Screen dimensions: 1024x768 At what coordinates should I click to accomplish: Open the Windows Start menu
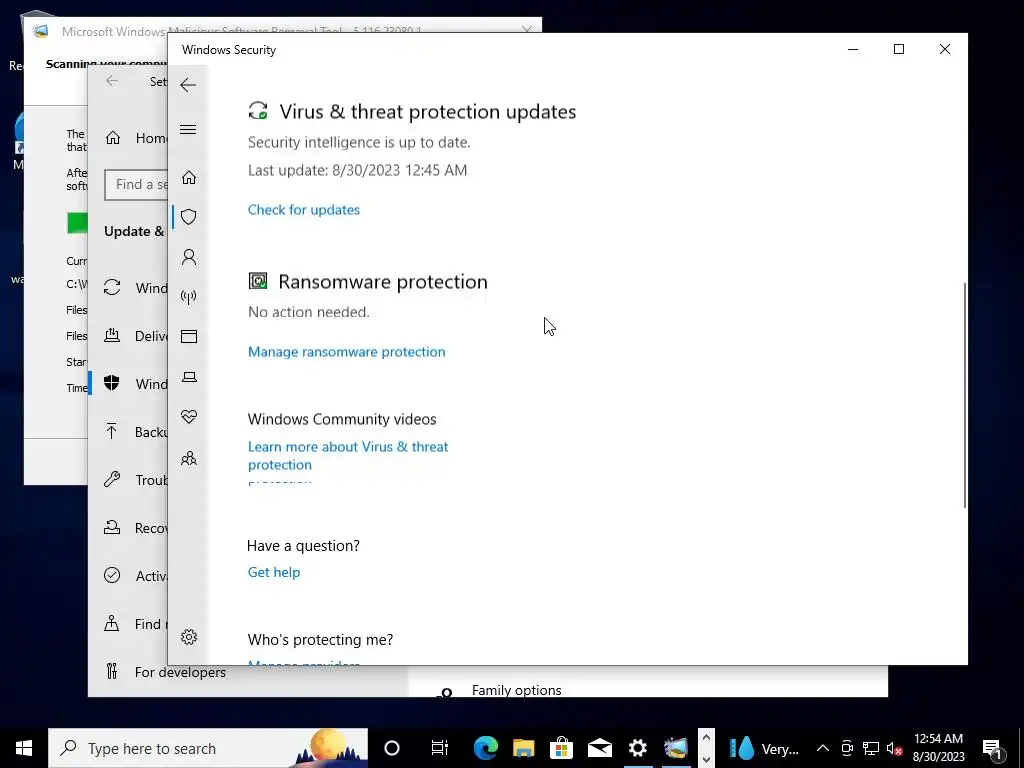(x=24, y=748)
